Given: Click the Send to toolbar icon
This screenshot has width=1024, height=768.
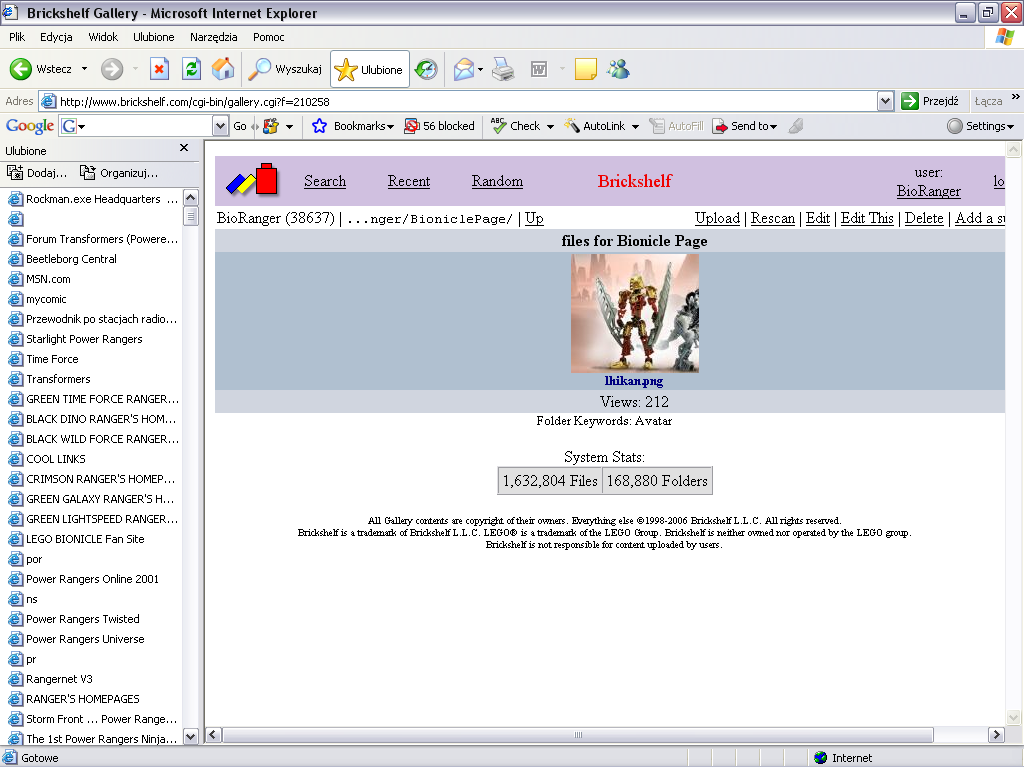Looking at the screenshot, I should (719, 126).
